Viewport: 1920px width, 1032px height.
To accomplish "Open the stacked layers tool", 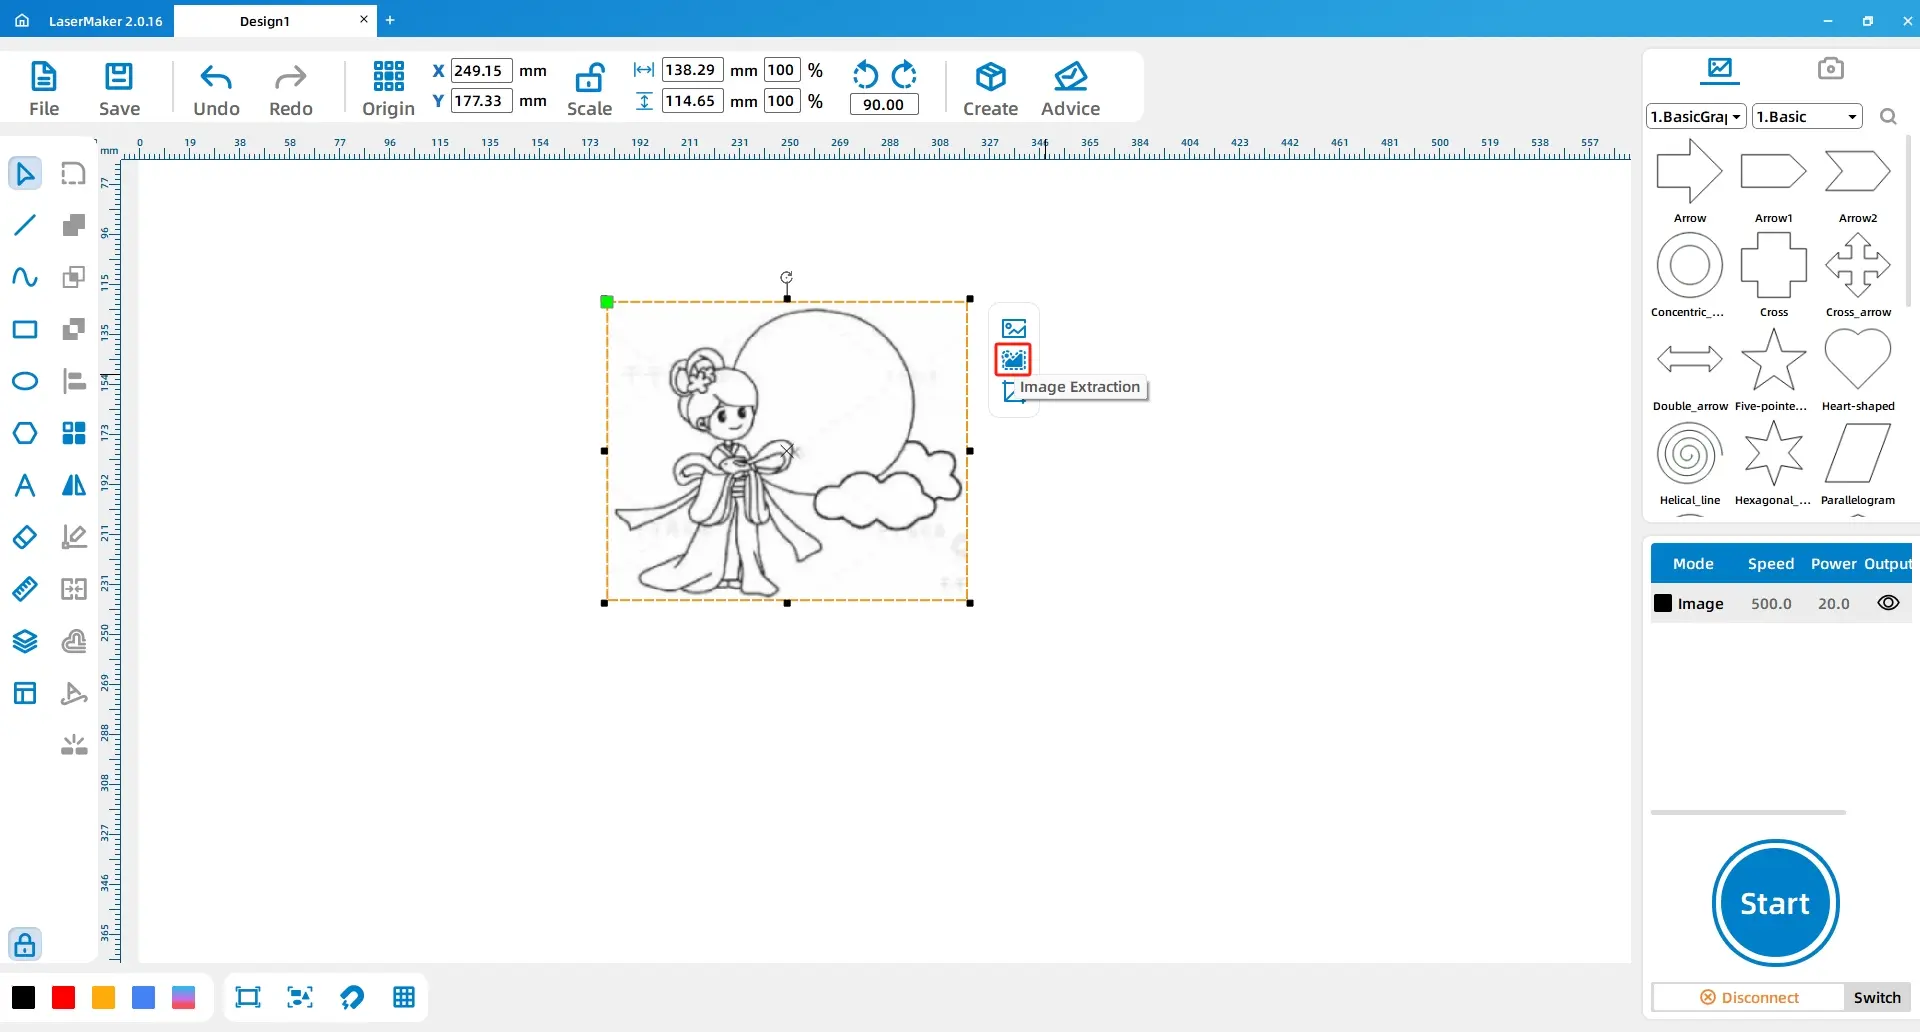I will pos(25,641).
